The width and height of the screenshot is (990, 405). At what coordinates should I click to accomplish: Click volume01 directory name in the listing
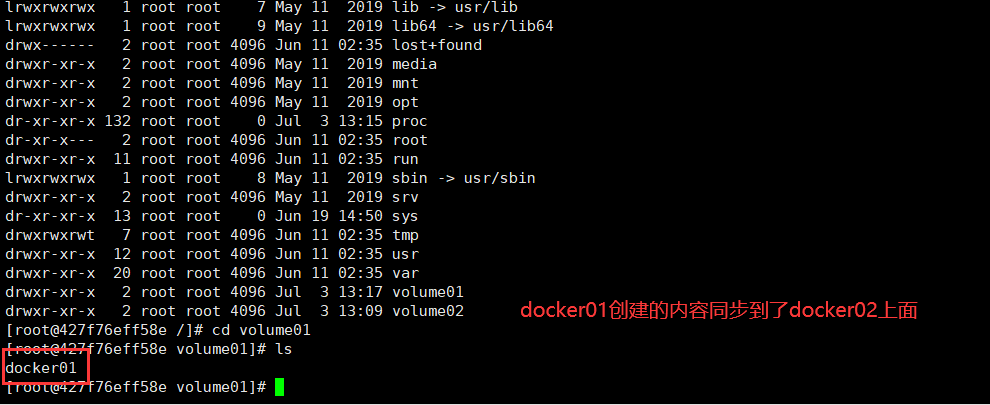(428, 292)
